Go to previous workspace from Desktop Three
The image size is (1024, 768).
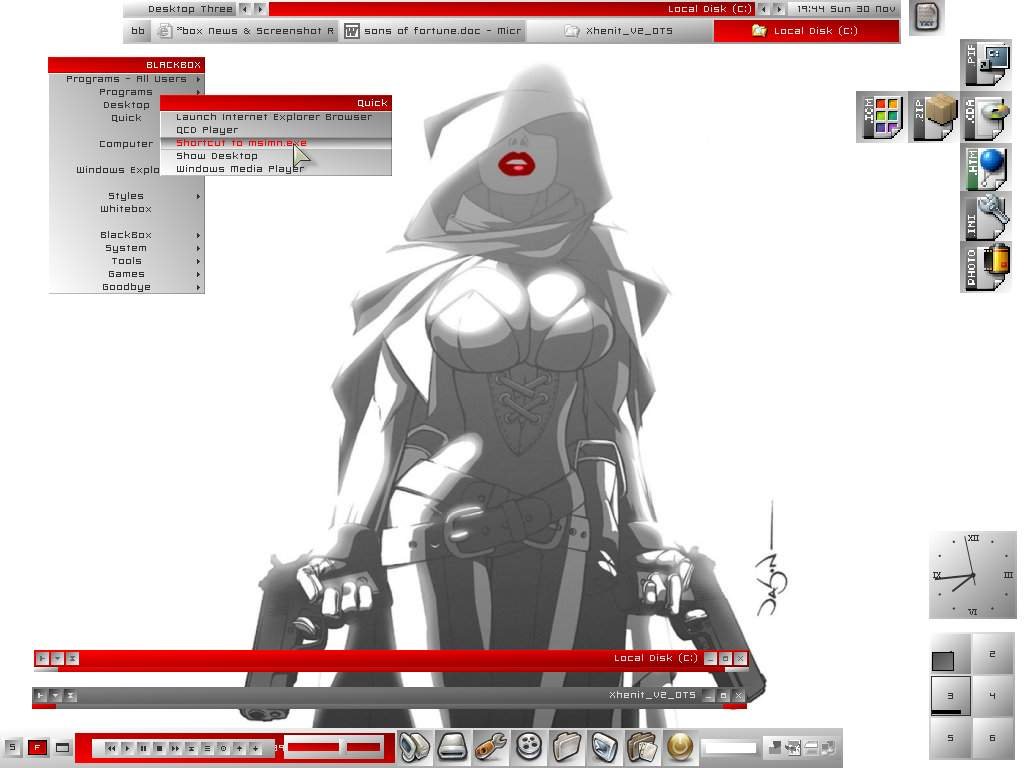pos(245,9)
